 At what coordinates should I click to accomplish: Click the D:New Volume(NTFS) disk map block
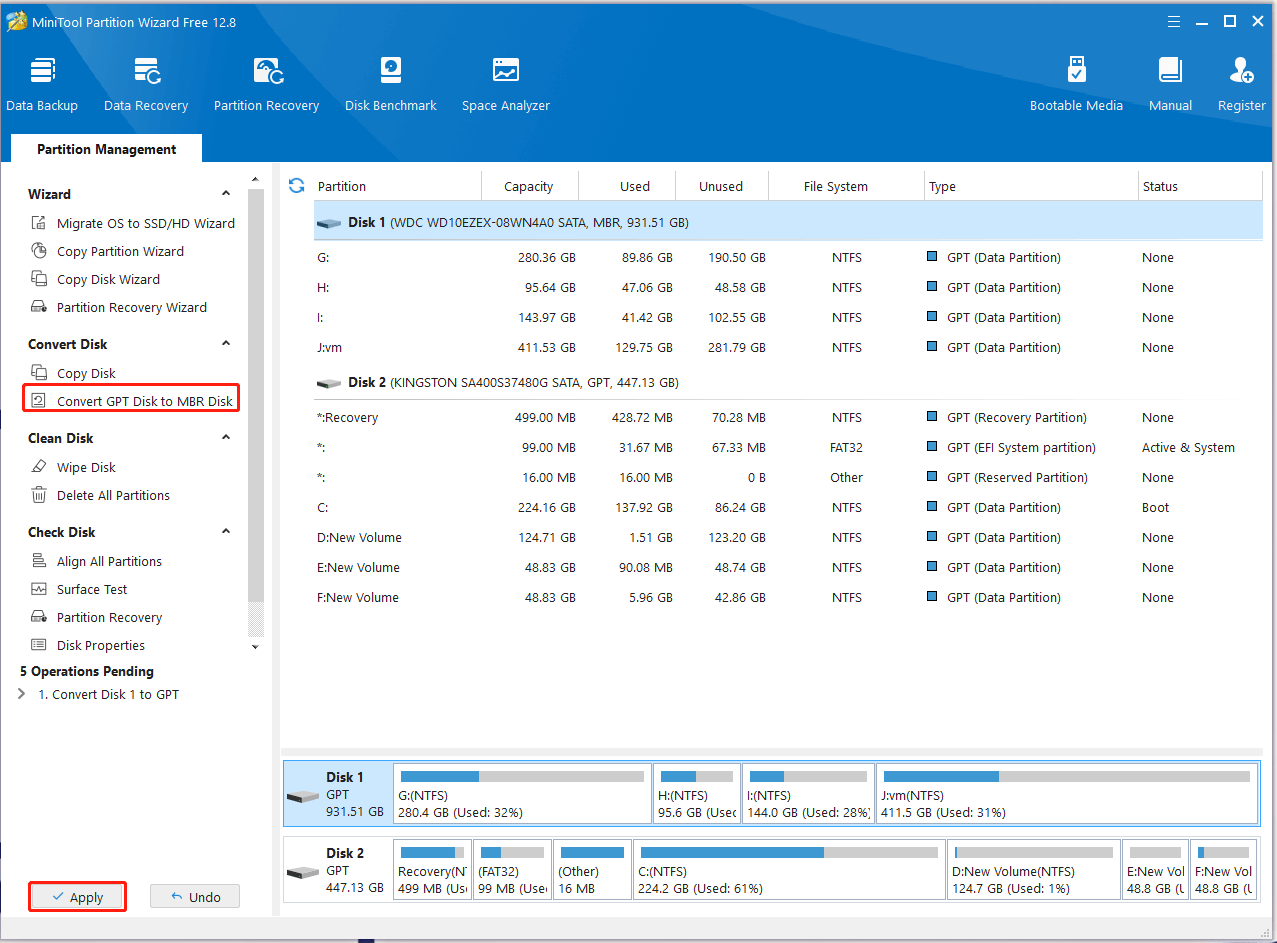1034,869
